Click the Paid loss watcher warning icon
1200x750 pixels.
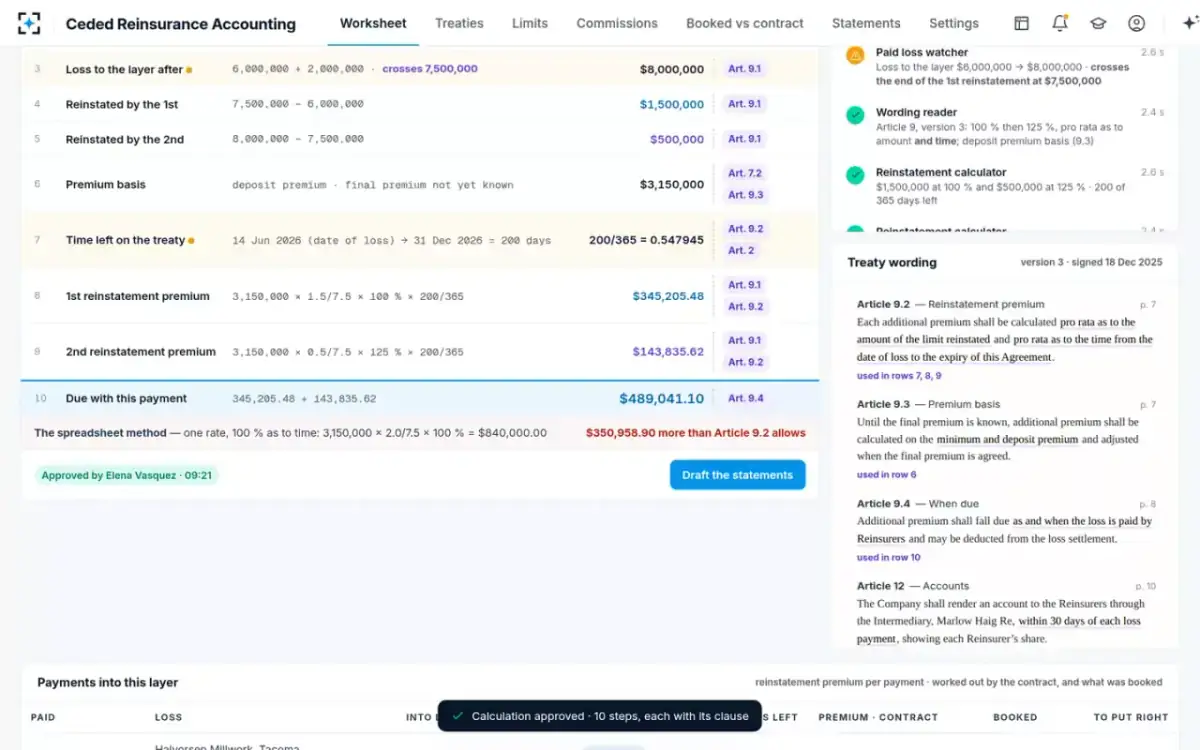855,56
